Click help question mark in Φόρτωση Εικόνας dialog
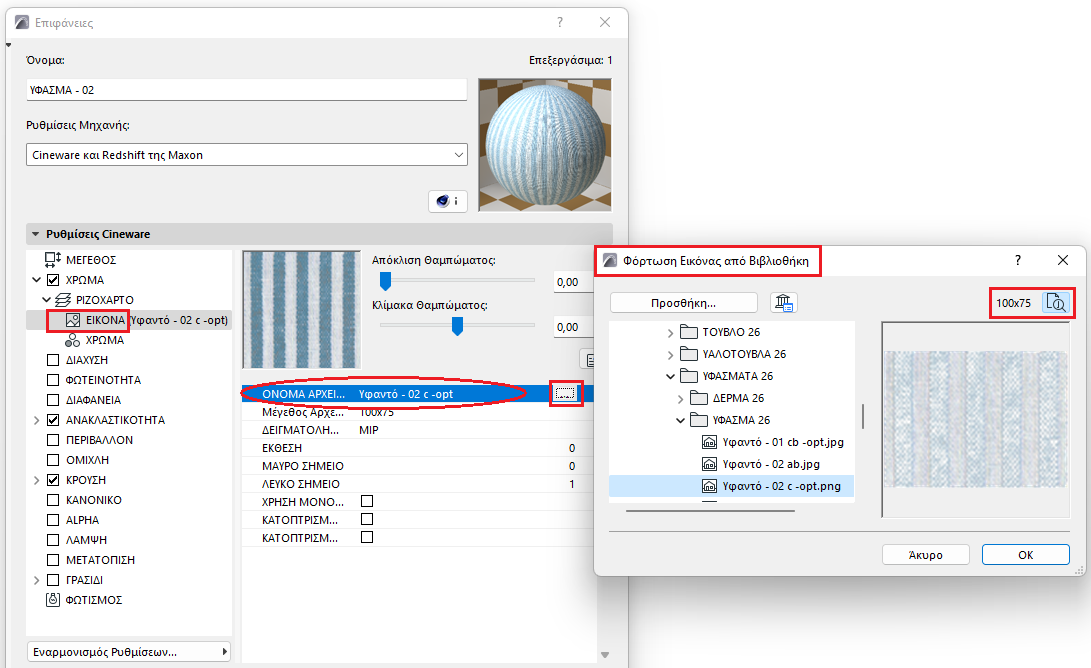Image resolution: width=1091 pixels, height=668 pixels. click(x=1018, y=260)
